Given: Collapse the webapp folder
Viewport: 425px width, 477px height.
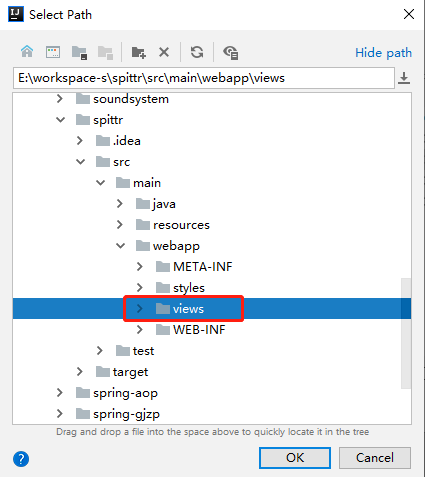Looking at the screenshot, I should pyautogui.click(x=120, y=246).
